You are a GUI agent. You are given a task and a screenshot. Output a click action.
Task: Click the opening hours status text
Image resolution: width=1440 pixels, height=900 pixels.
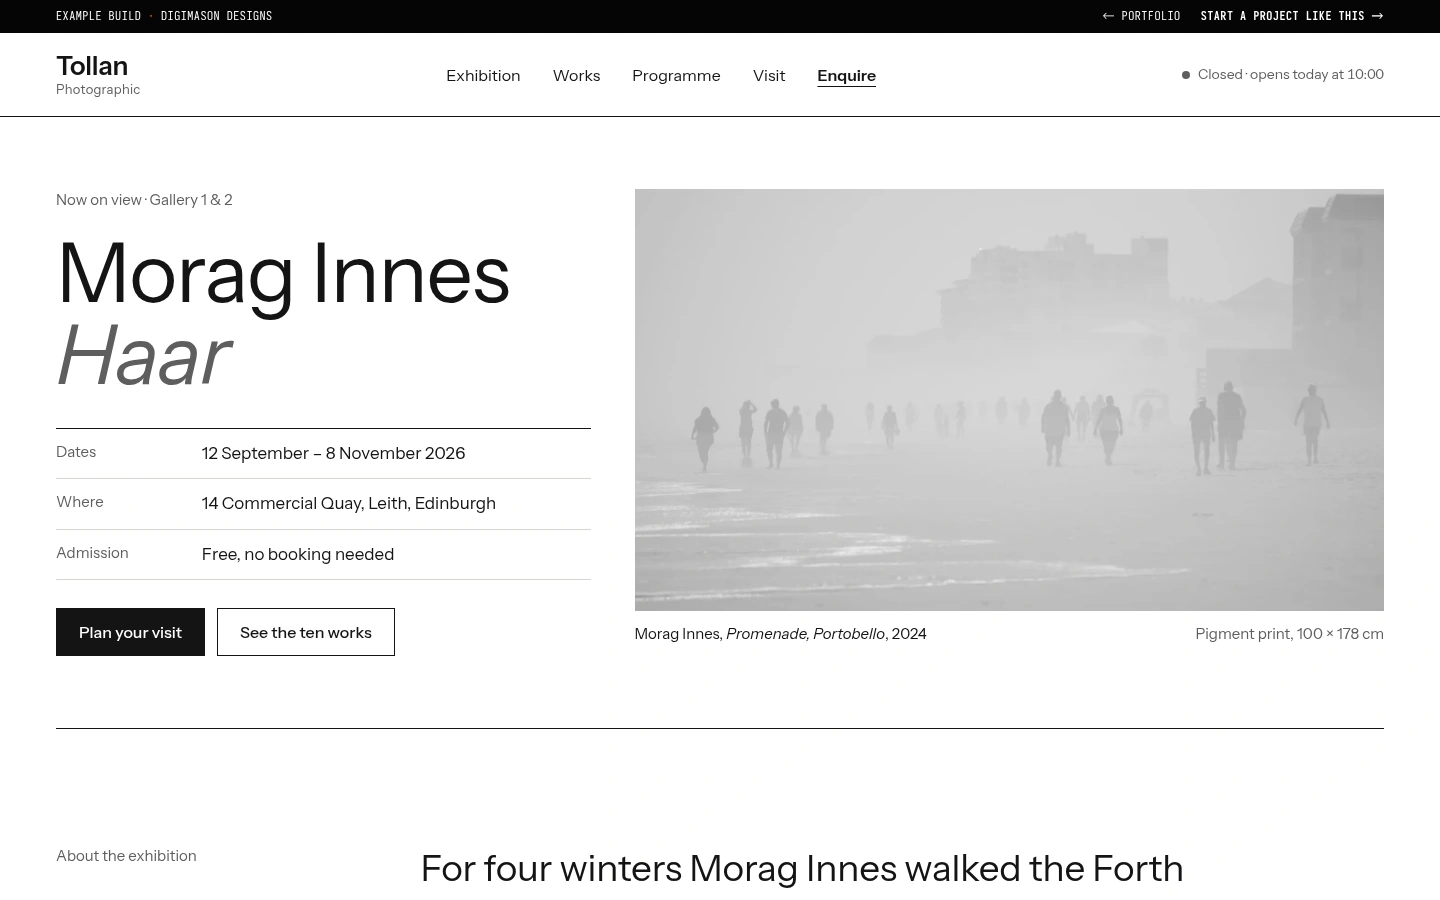point(1291,75)
